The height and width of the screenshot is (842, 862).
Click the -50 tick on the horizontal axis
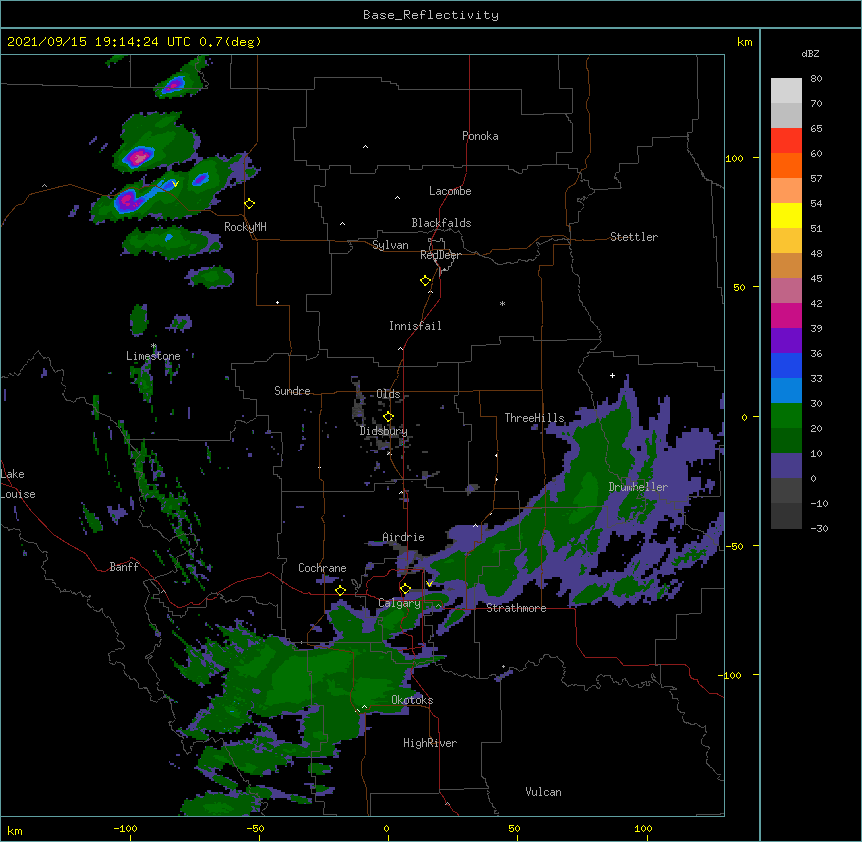pyautogui.click(x=255, y=828)
